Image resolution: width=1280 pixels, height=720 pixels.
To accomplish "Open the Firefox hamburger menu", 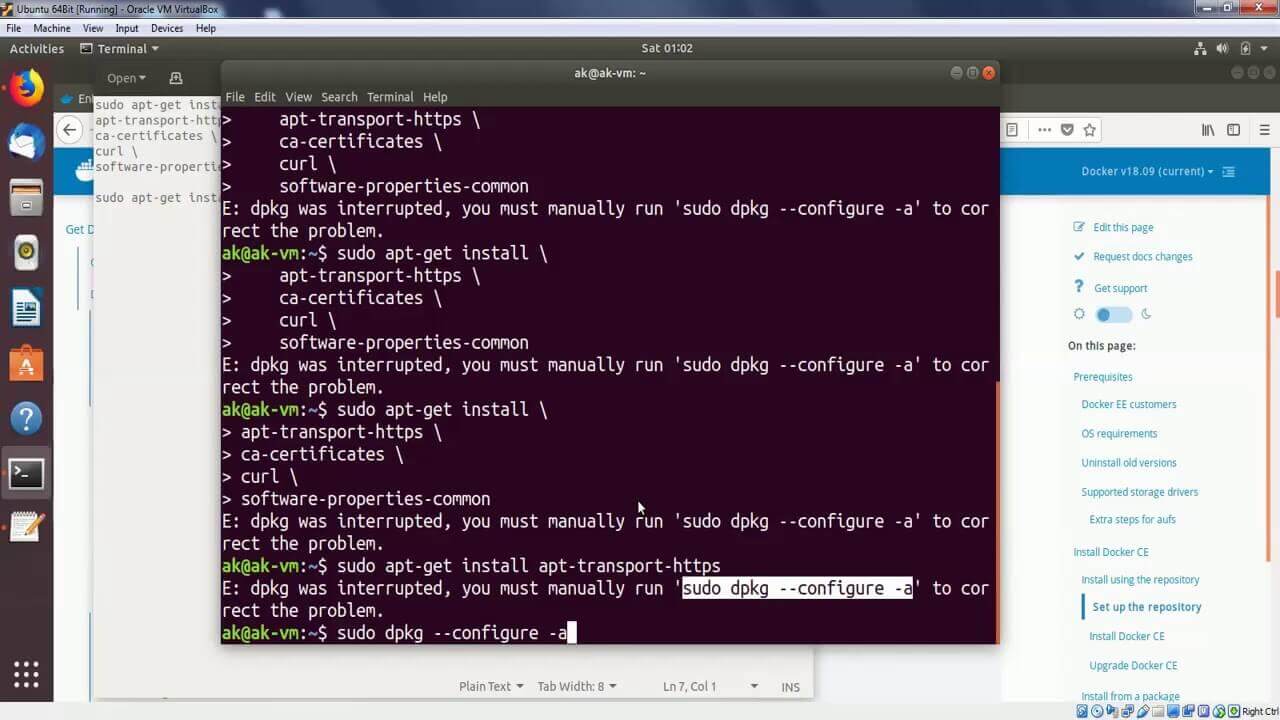I will [x=1262, y=129].
